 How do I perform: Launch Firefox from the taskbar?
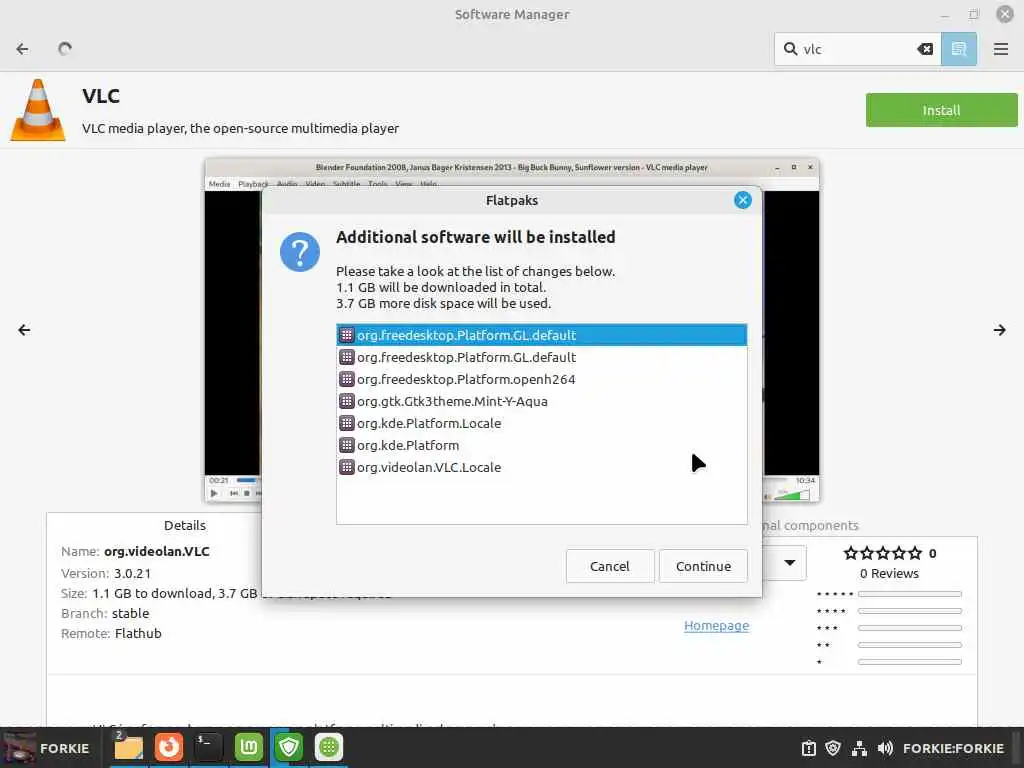tap(168, 747)
